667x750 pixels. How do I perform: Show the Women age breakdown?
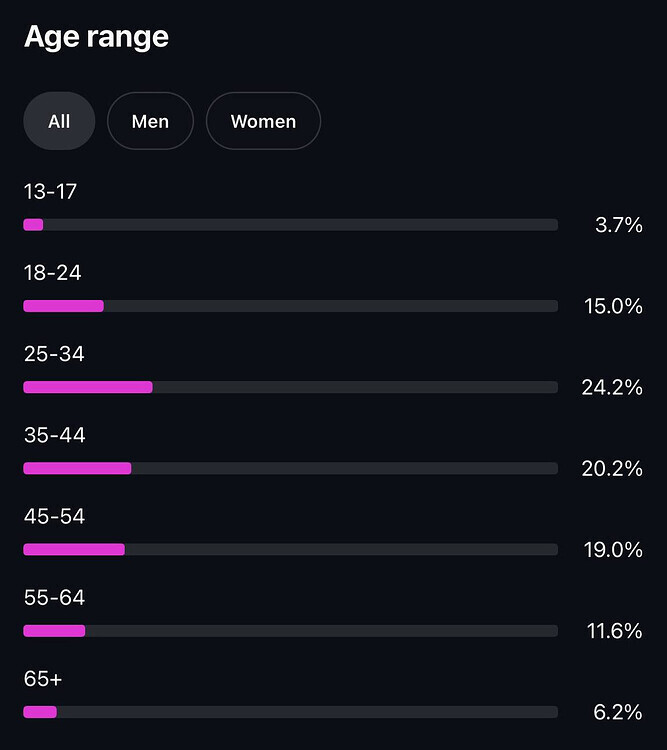click(x=263, y=121)
